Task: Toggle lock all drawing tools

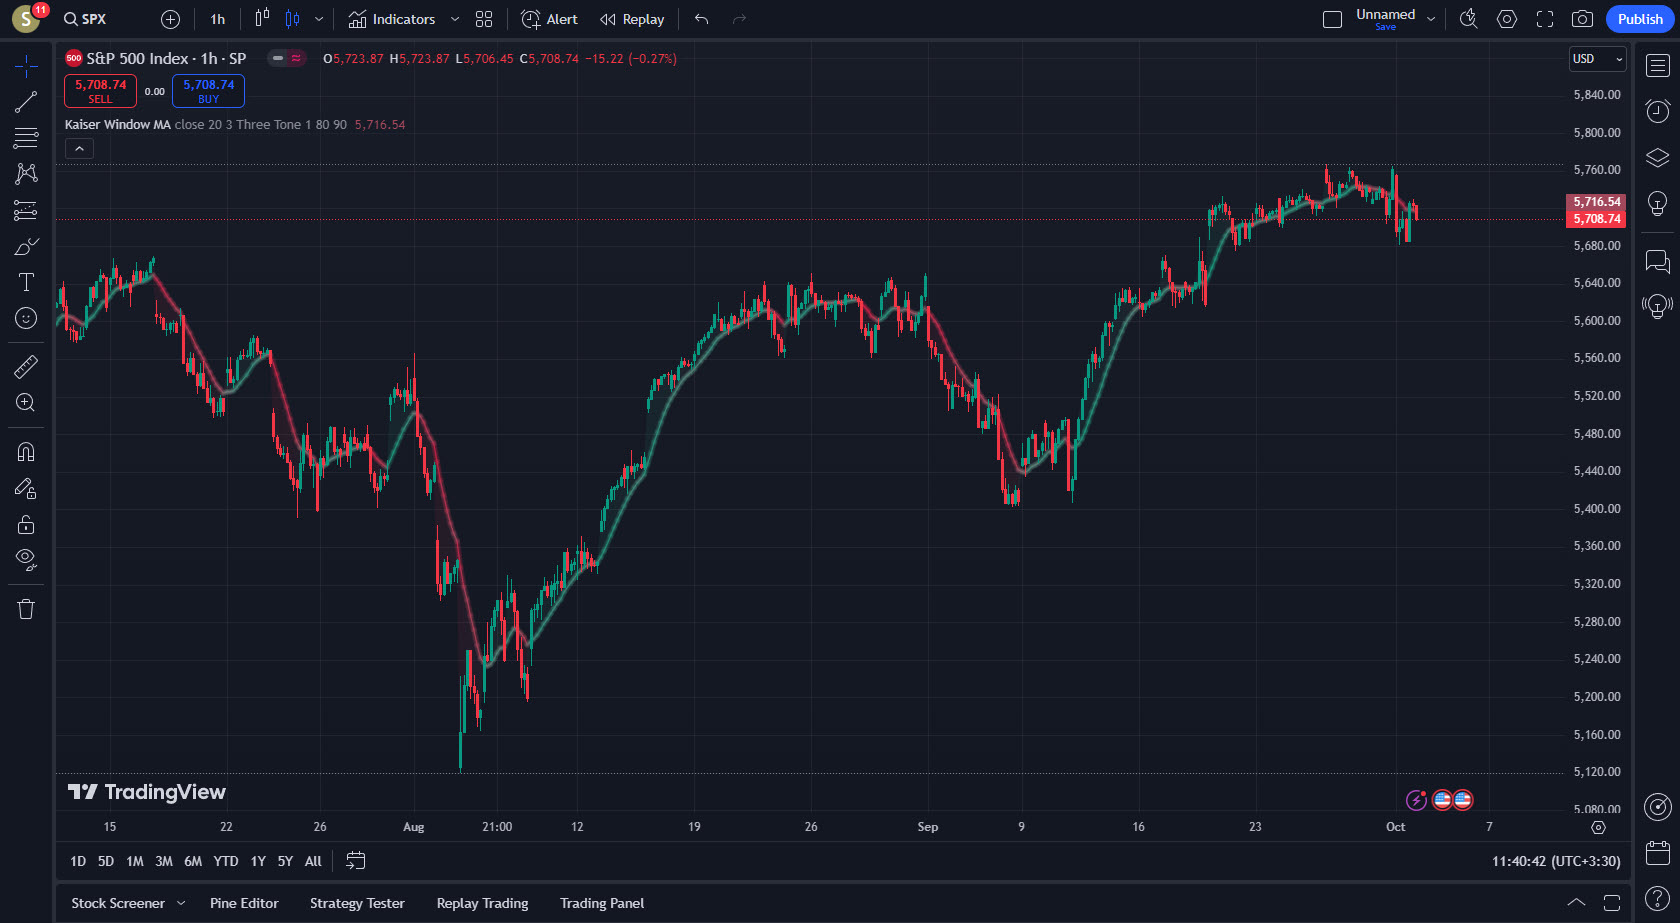Action: (26, 525)
